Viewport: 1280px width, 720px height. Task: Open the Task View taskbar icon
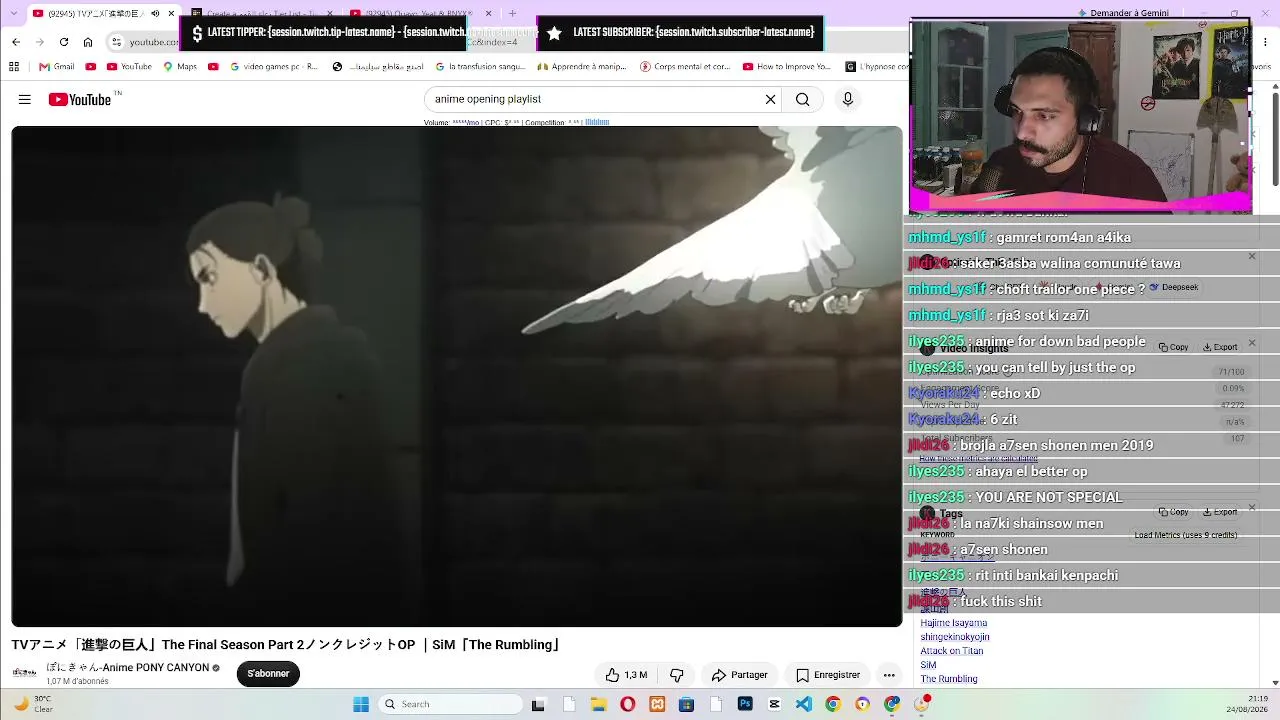(538, 704)
